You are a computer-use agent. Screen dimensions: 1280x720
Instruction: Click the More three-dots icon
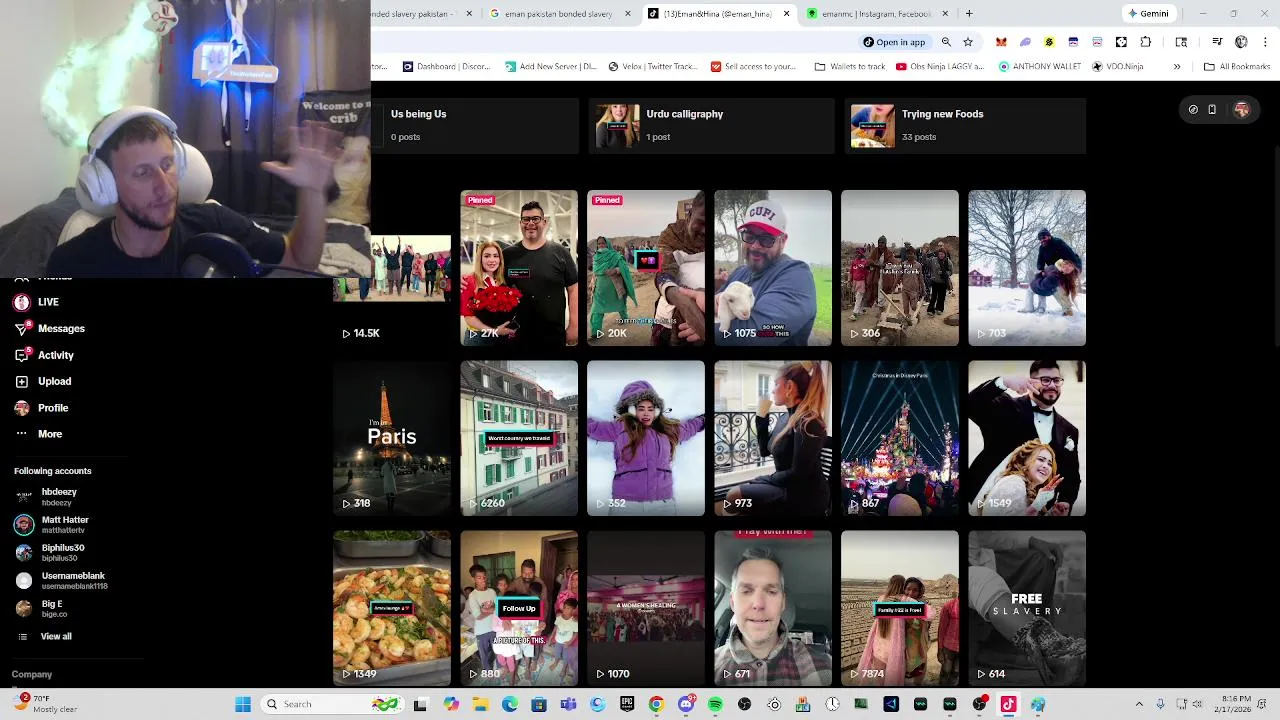(x=22, y=434)
